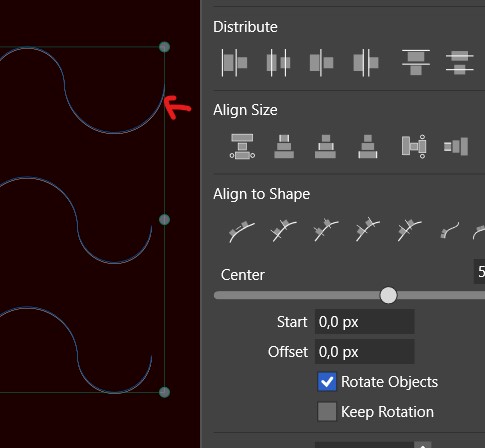
Task: Click the first Align Size icon
Action: 242,146
